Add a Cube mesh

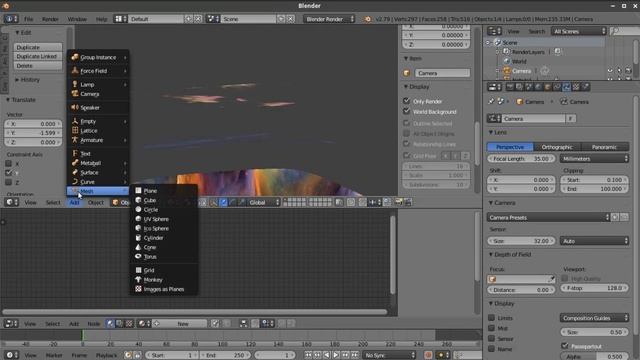click(x=164, y=200)
